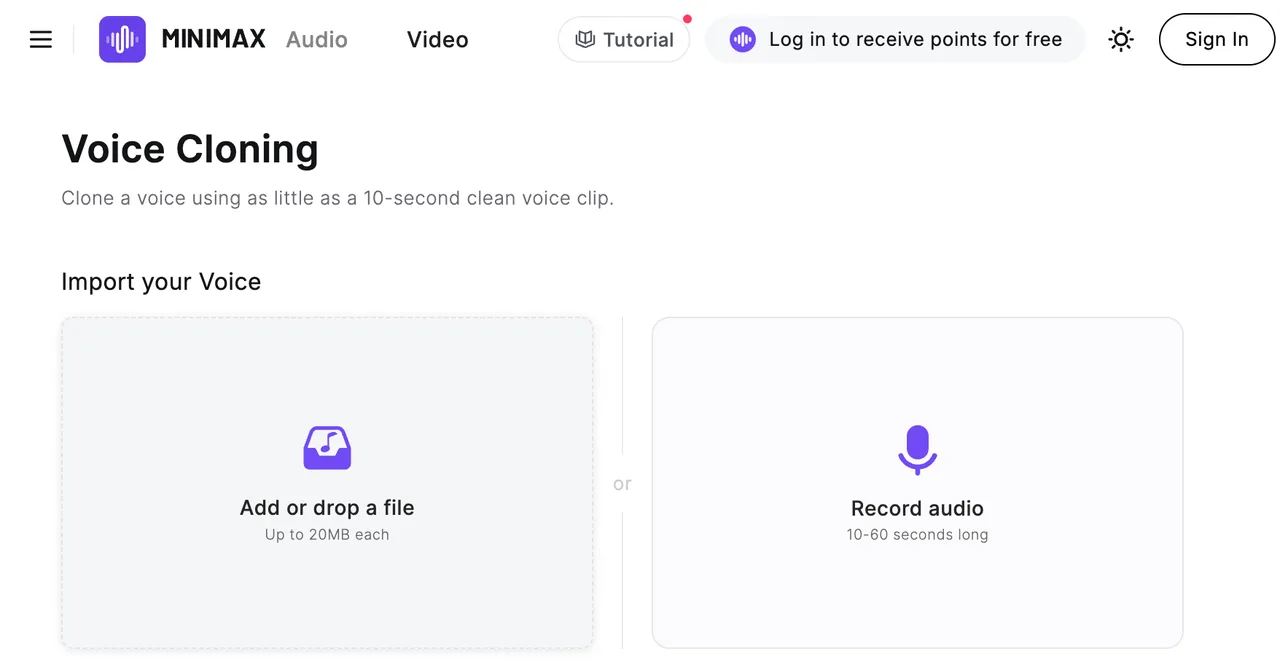This screenshot has height=670, width=1280.
Task: Click the 10-second clean voice clip description
Action: tap(337, 198)
